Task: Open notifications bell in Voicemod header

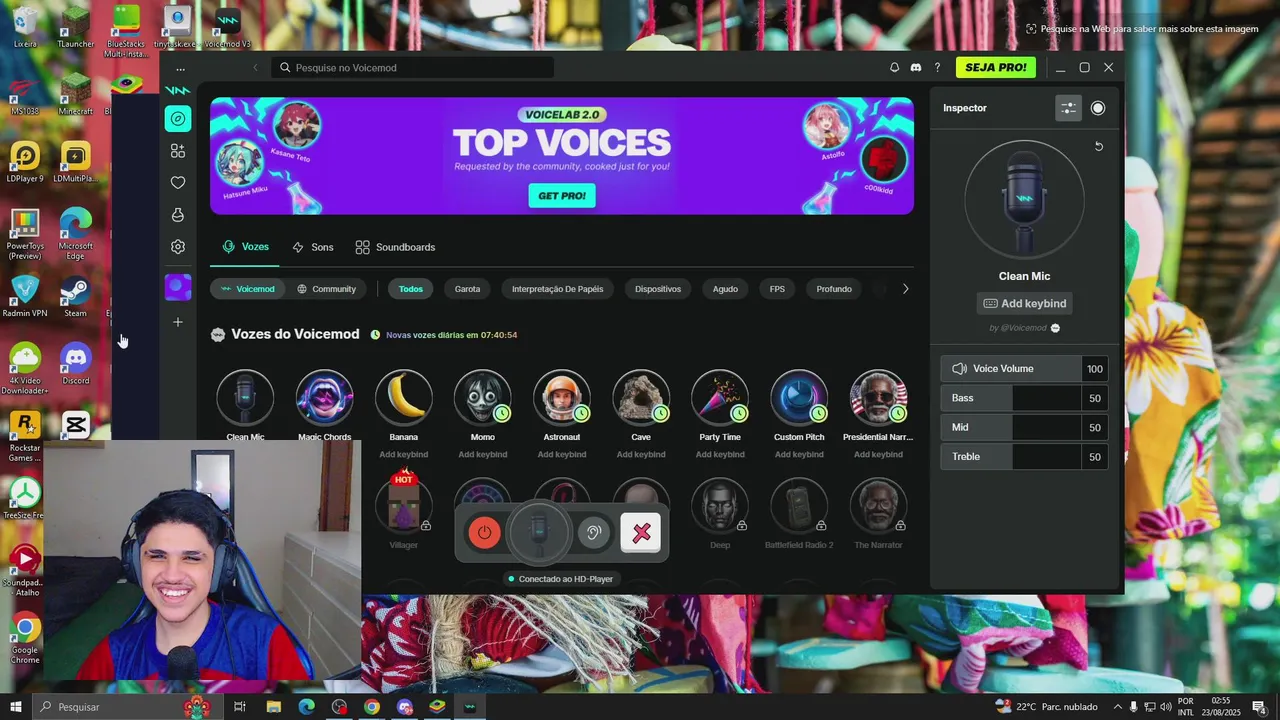Action: [x=894, y=68]
